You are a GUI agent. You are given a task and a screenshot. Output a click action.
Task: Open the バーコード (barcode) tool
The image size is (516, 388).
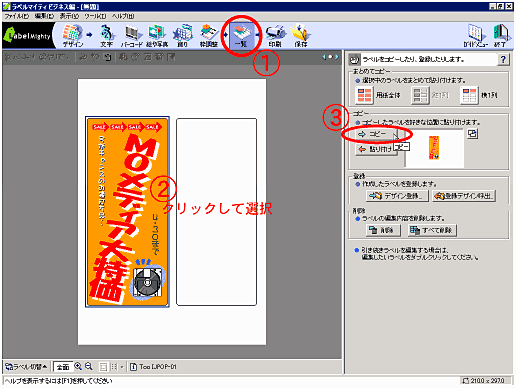[132, 35]
